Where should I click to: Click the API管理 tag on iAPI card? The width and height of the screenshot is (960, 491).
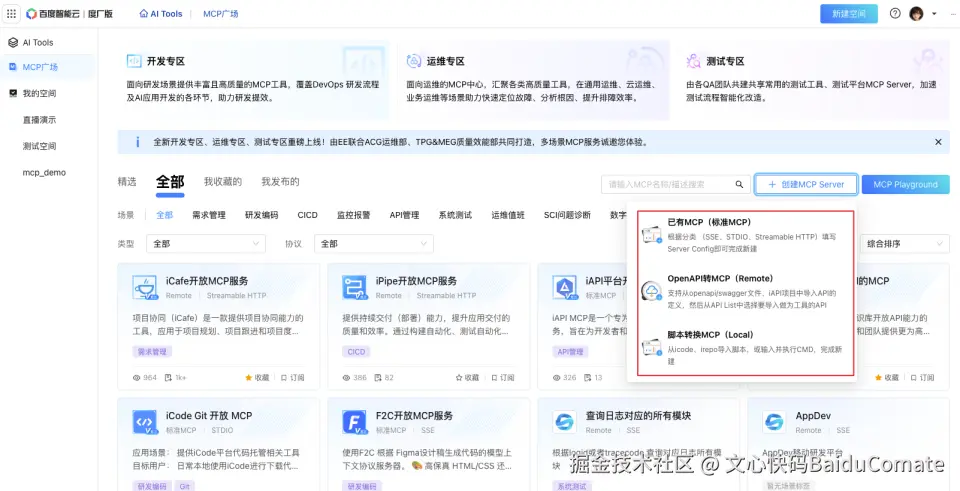pyautogui.click(x=570, y=352)
